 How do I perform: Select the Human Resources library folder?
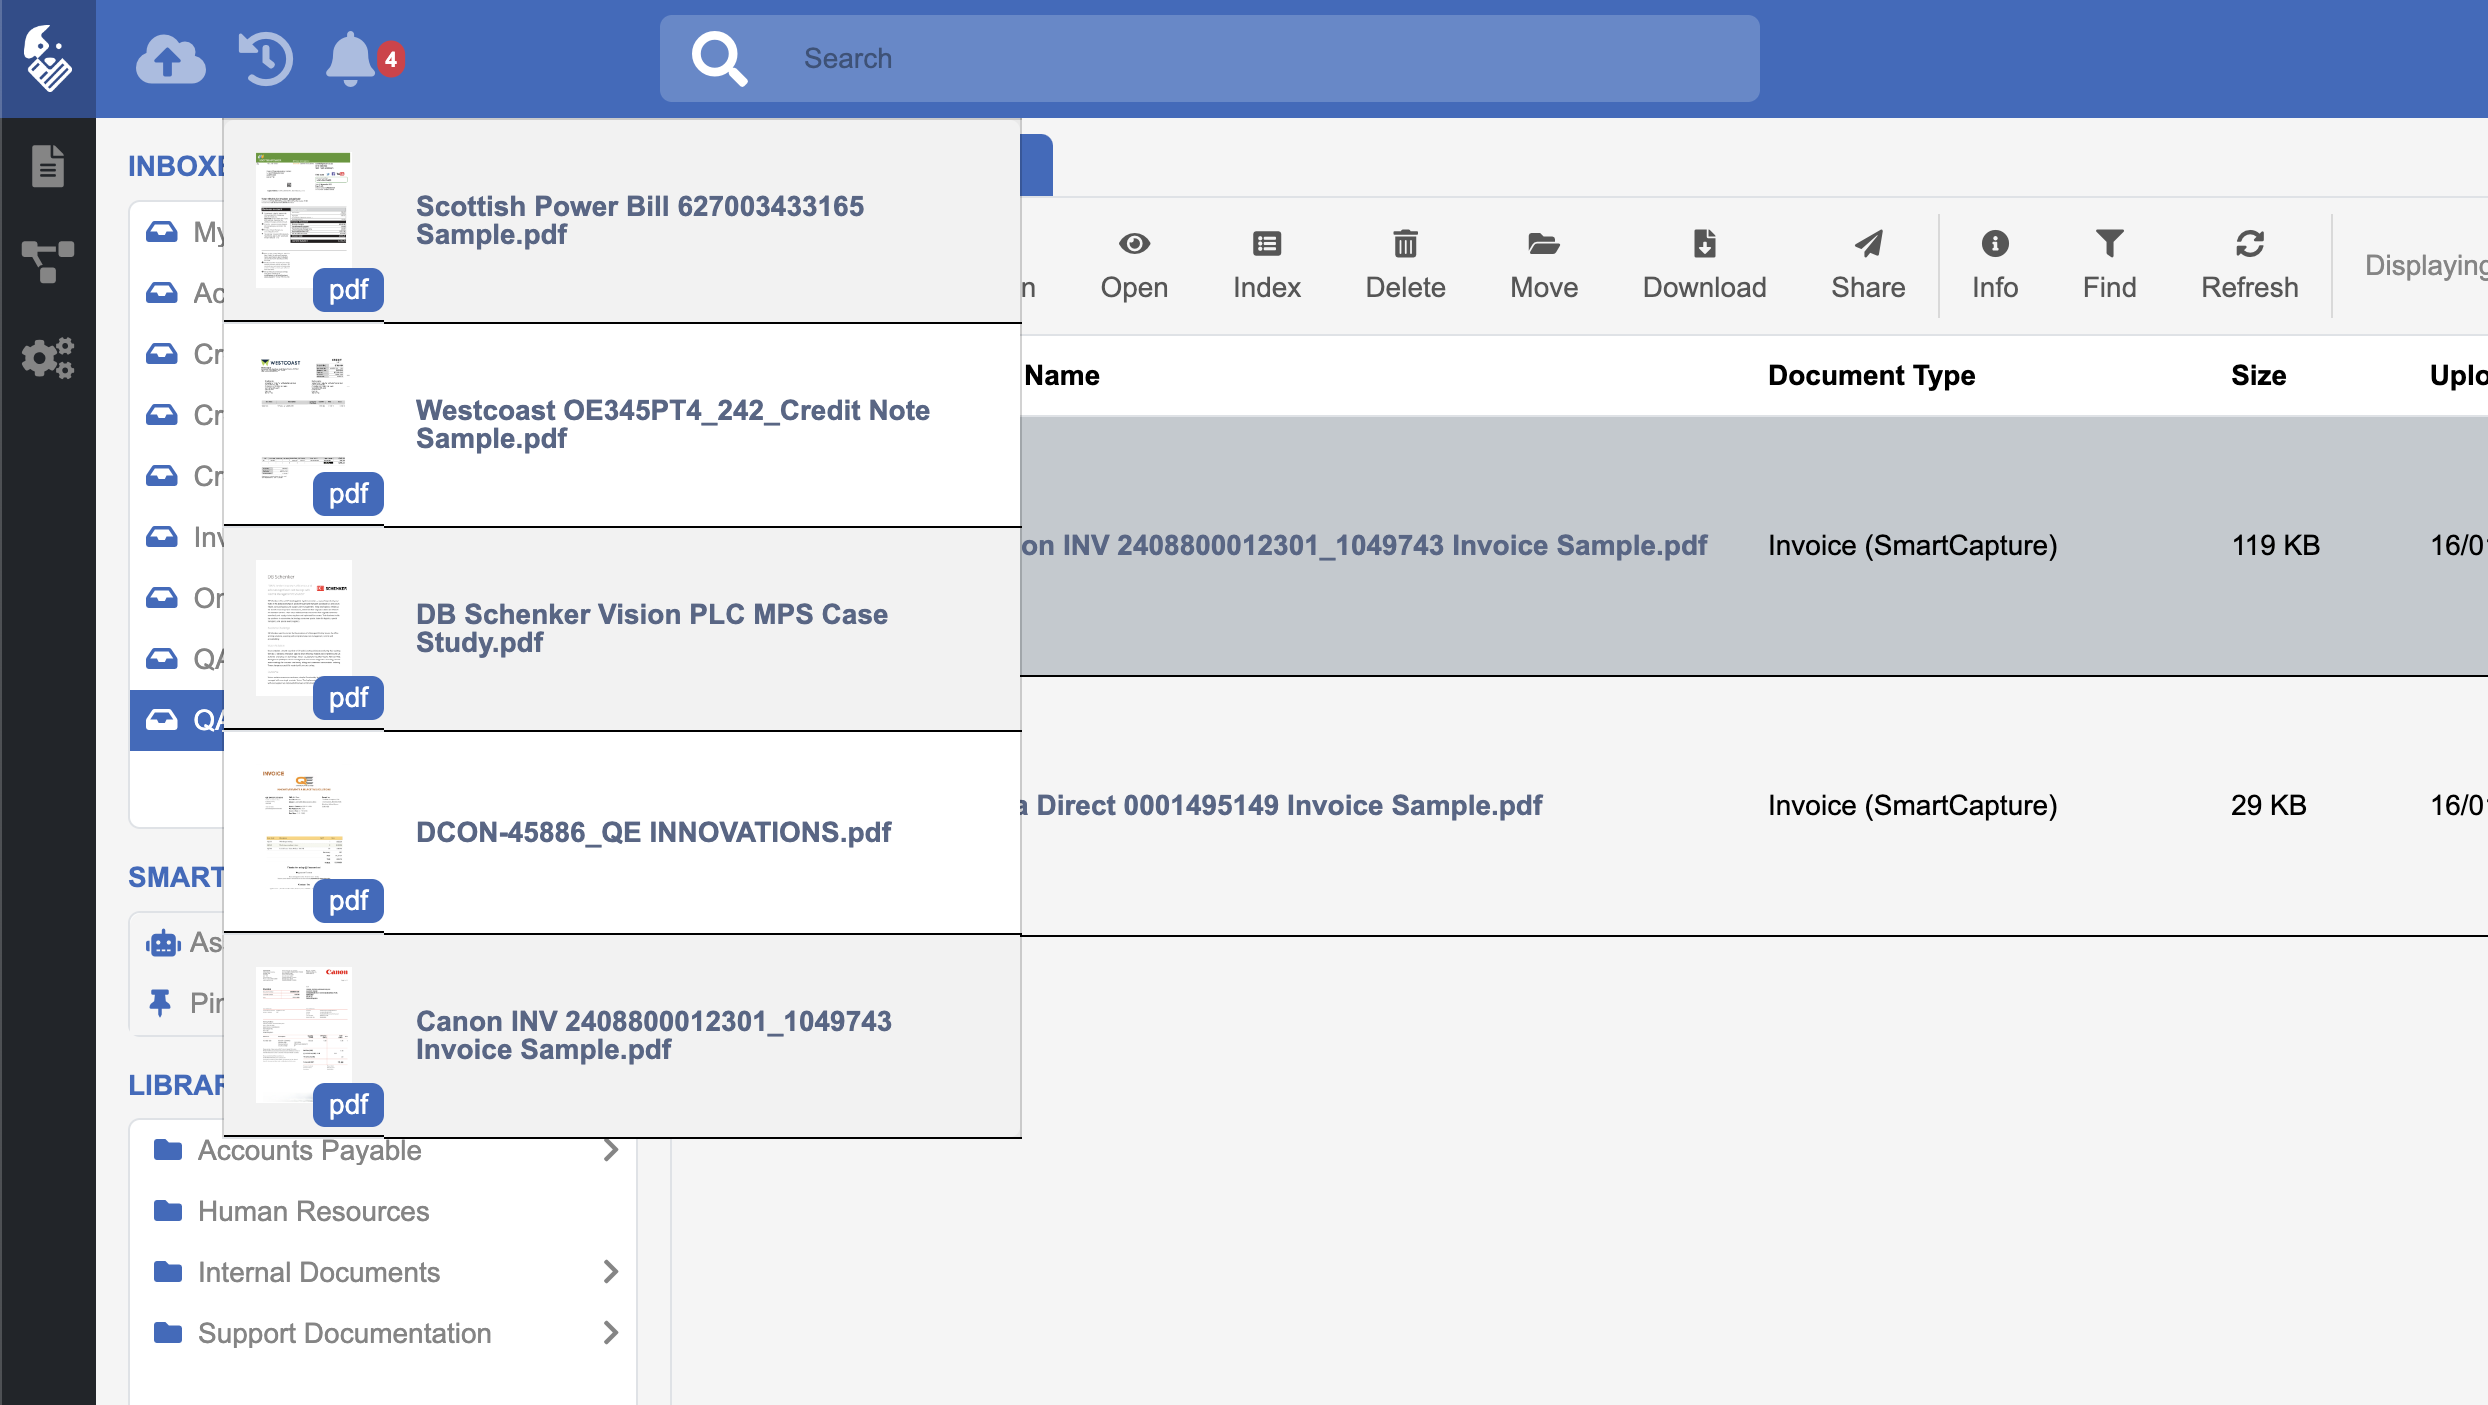(x=313, y=1211)
